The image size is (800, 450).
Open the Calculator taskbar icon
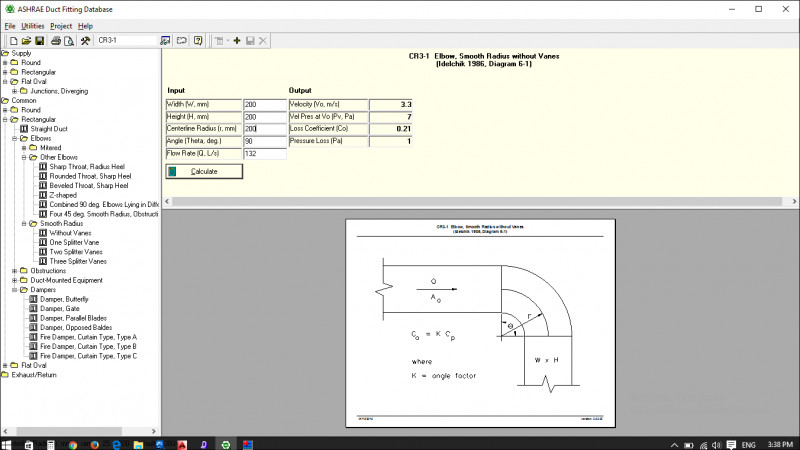coord(51,445)
